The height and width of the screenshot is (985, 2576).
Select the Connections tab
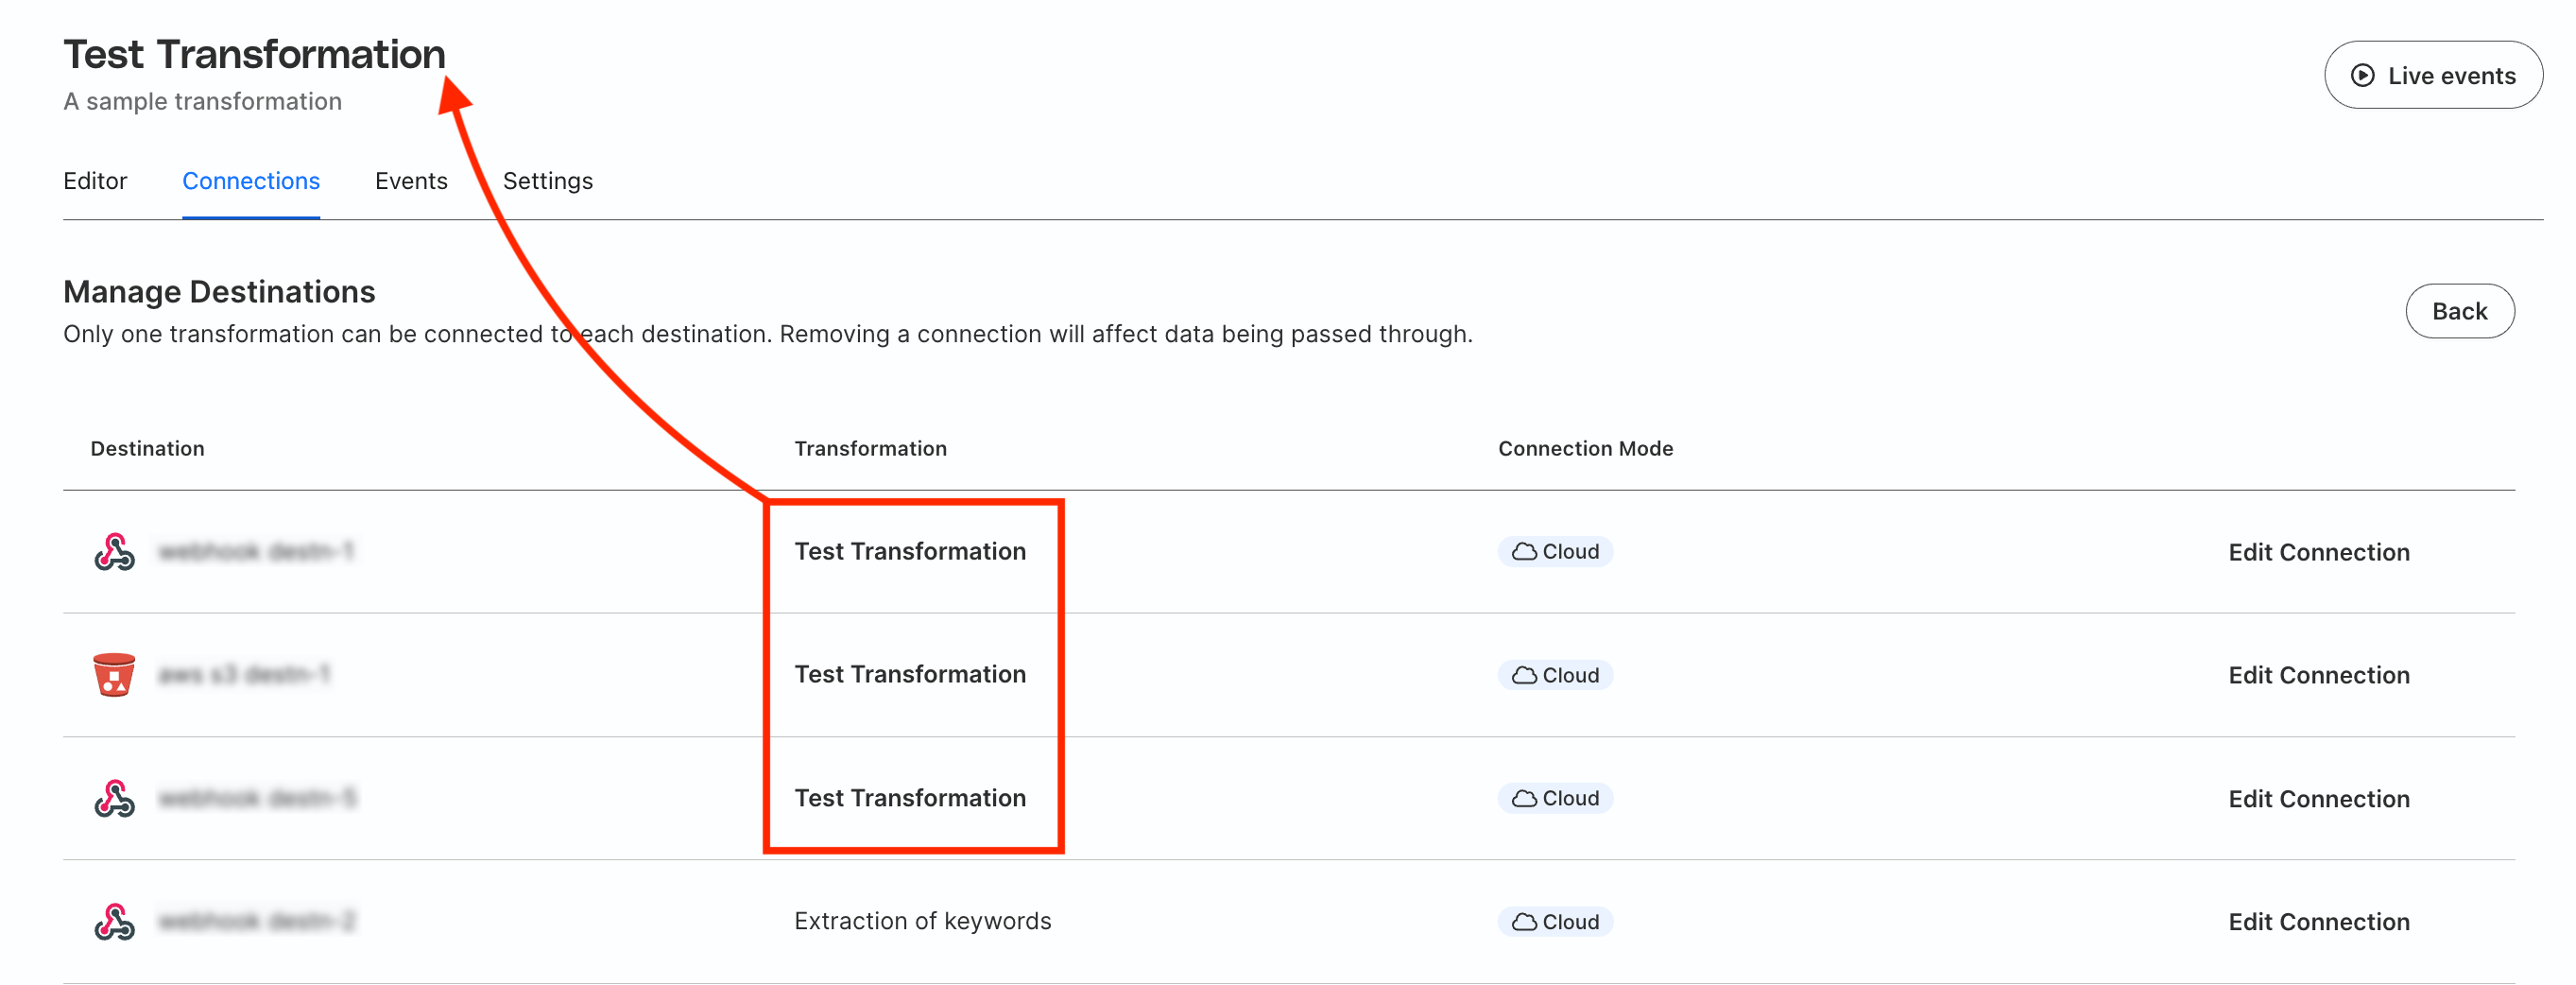(x=251, y=181)
